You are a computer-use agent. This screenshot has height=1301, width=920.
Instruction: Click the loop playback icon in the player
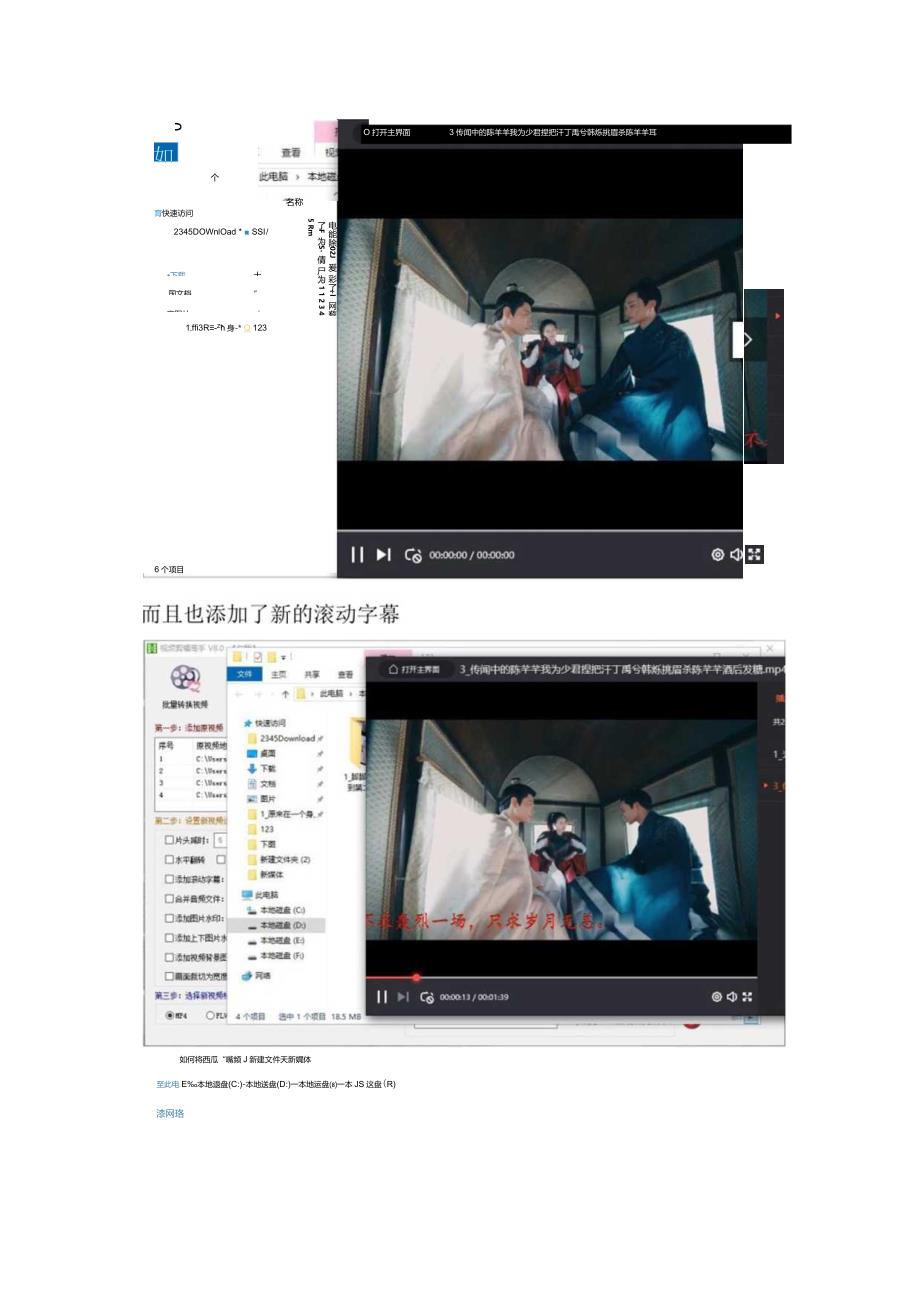tap(425, 996)
